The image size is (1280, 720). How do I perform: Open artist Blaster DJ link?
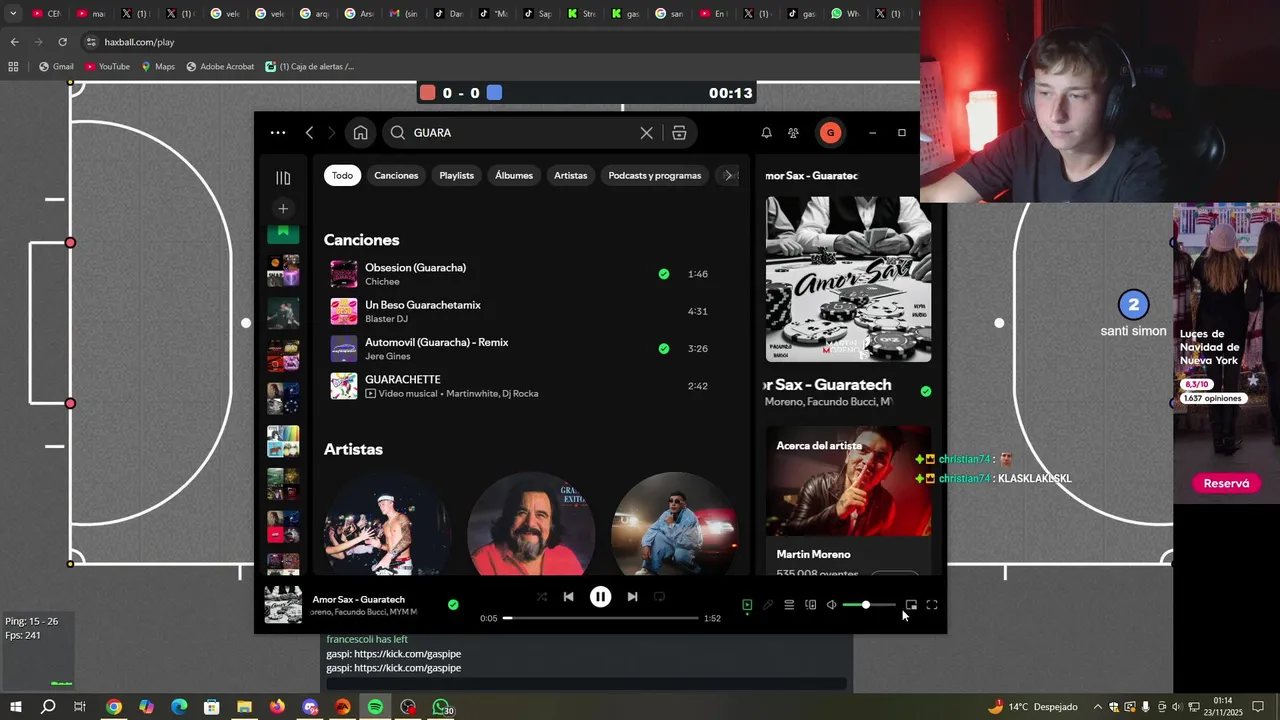386,319
